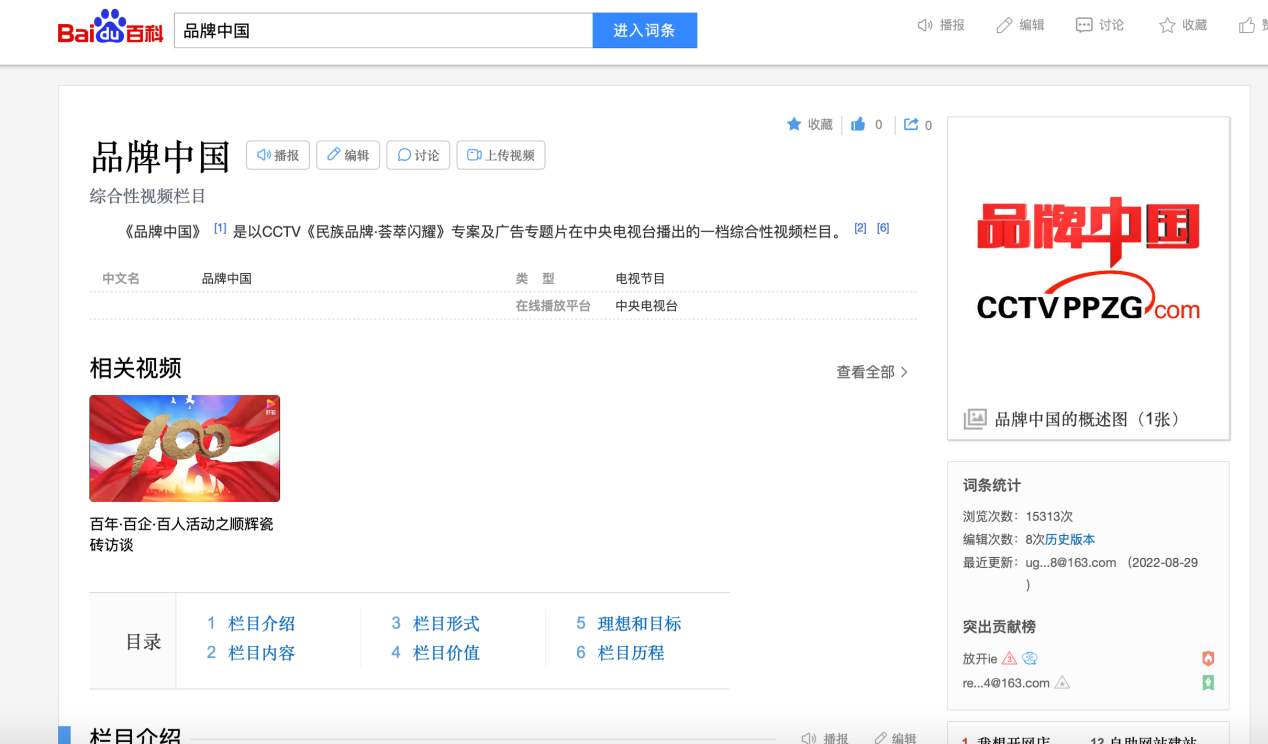
Task: Click 播报 button beside the 品牌中国 title
Action: 278,155
